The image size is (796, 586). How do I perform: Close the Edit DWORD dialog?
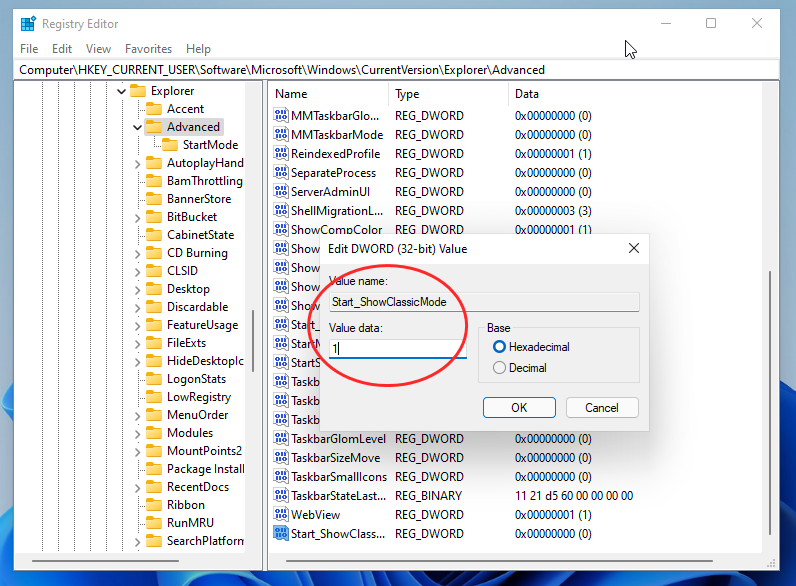pyautogui.click(x=634, y=248)
